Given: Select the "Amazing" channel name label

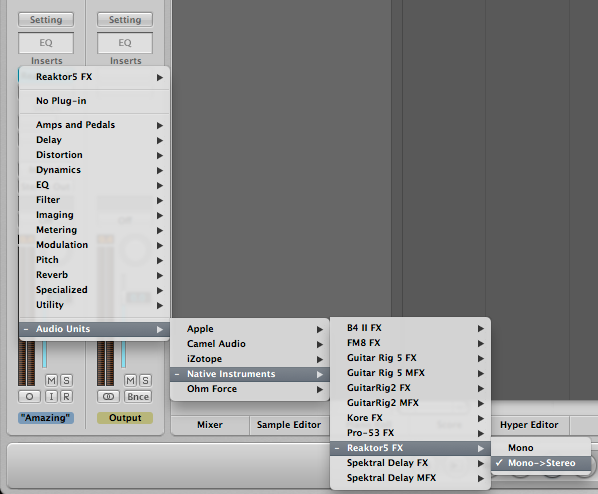Looking at the screenshot, I should [x=46, y=418].
